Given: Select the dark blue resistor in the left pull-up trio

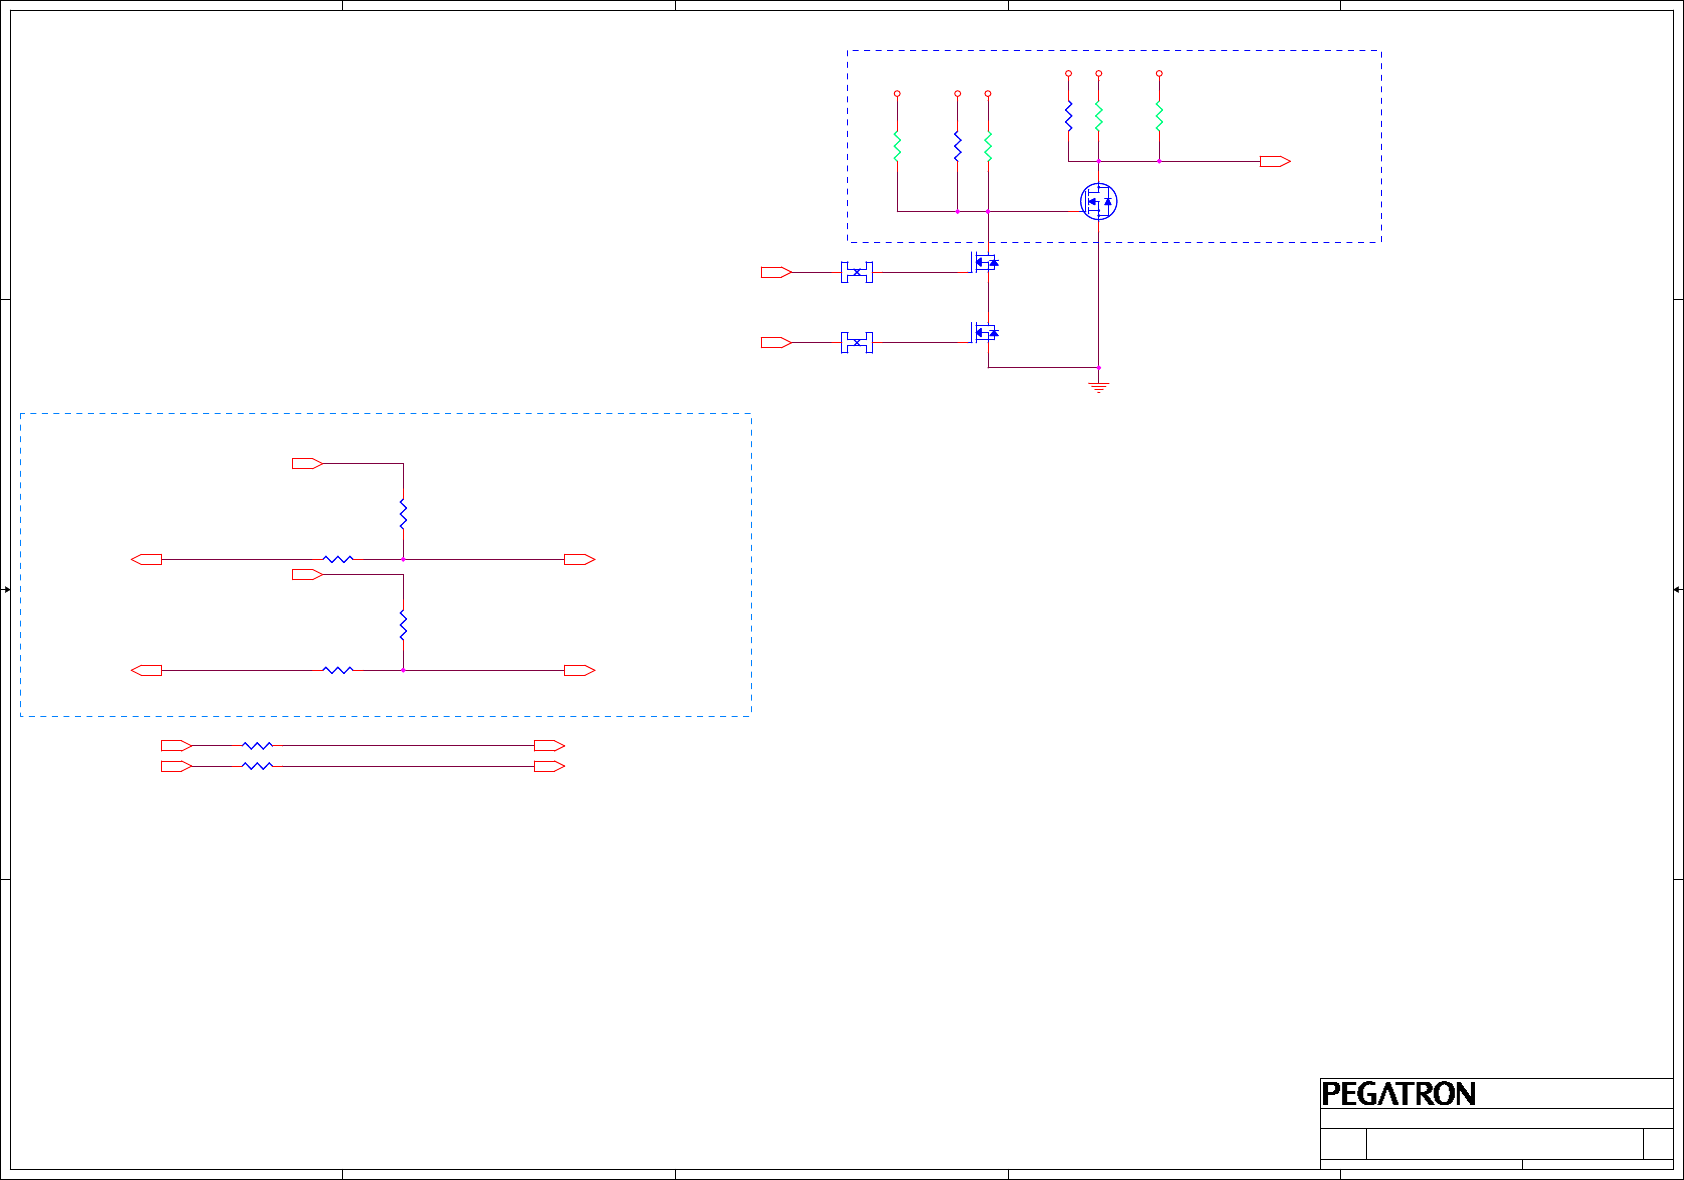Looking at the screenshot, I should pos(957,147).
